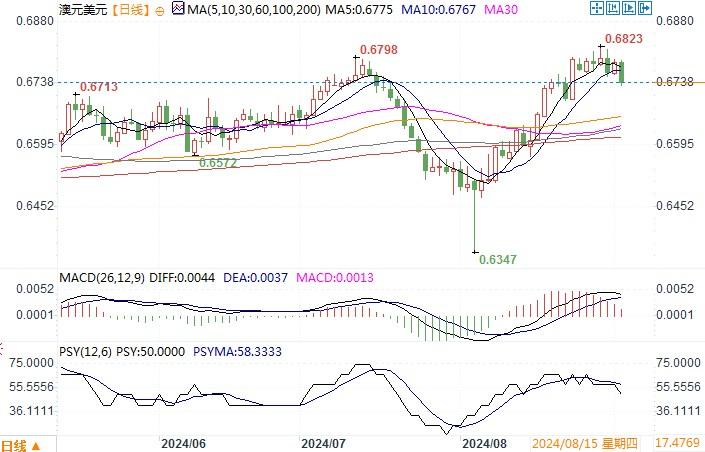This screenshot has height=452, width=705.
Task: Open the MA indicator chart icon
Action: [178, 8]
